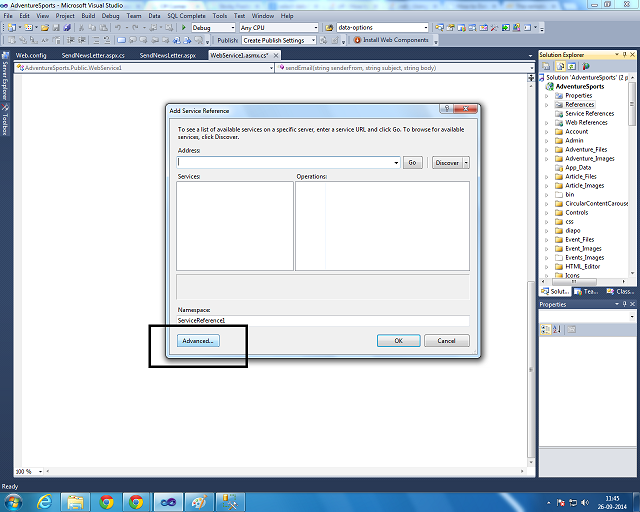640x512 pixels.
Task: Click Install Web Components label
Action: point(396,40)
